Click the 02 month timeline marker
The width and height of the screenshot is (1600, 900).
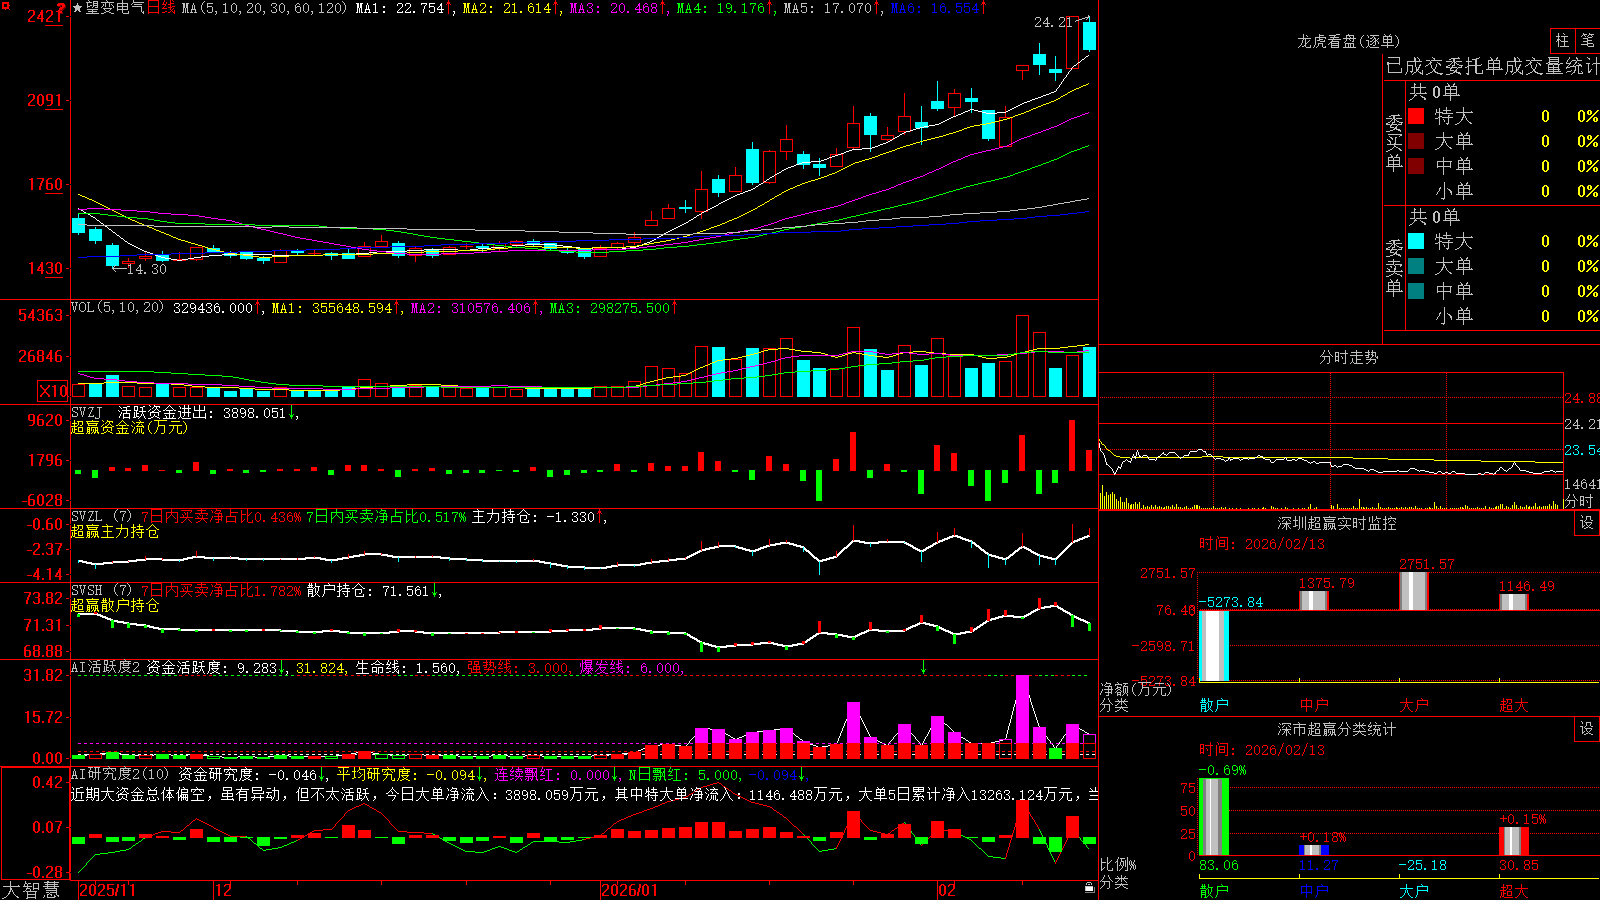pos(947,890)
